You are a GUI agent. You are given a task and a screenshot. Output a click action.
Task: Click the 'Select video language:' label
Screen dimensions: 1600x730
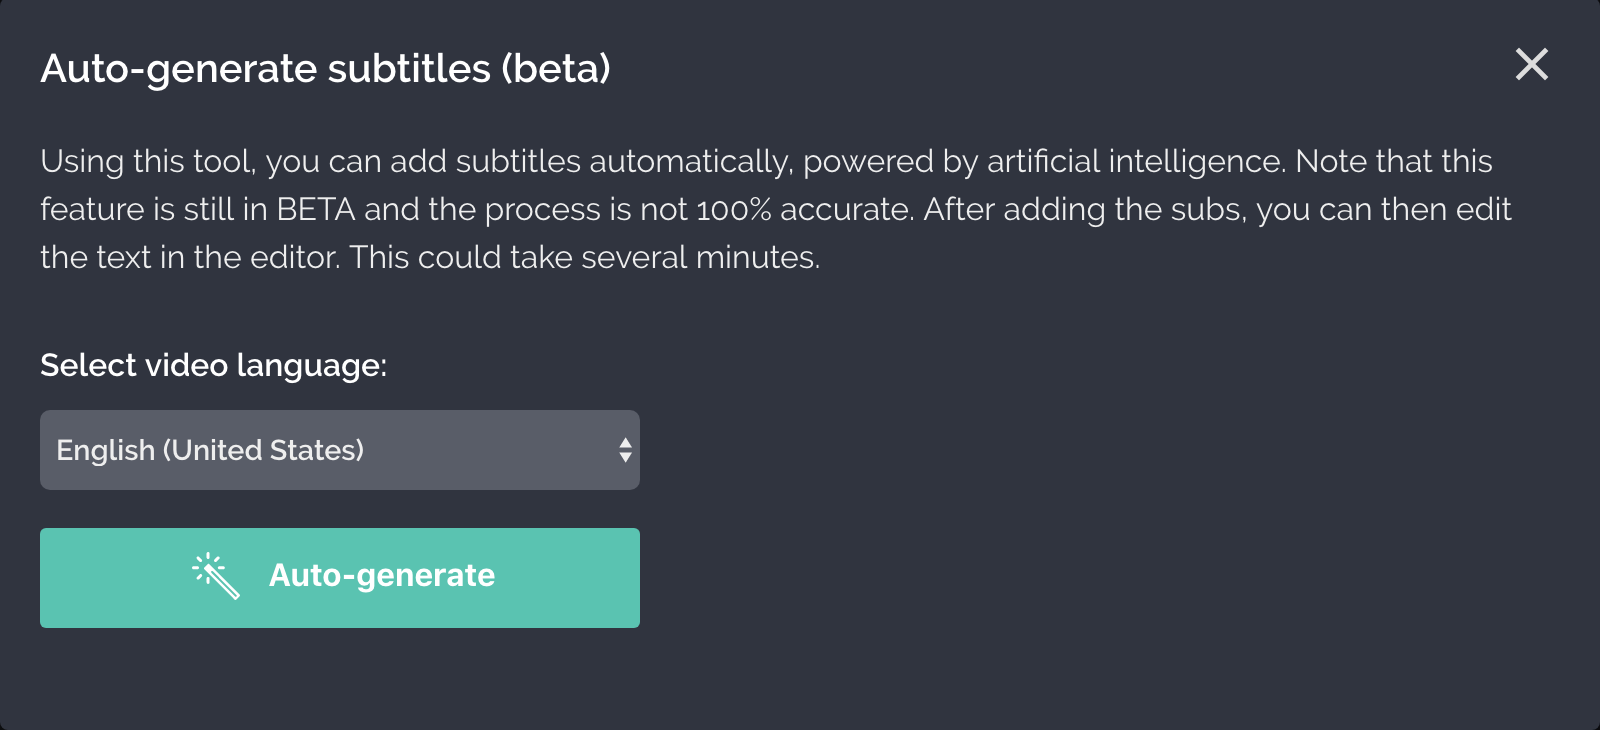click(x=213, y=365)
